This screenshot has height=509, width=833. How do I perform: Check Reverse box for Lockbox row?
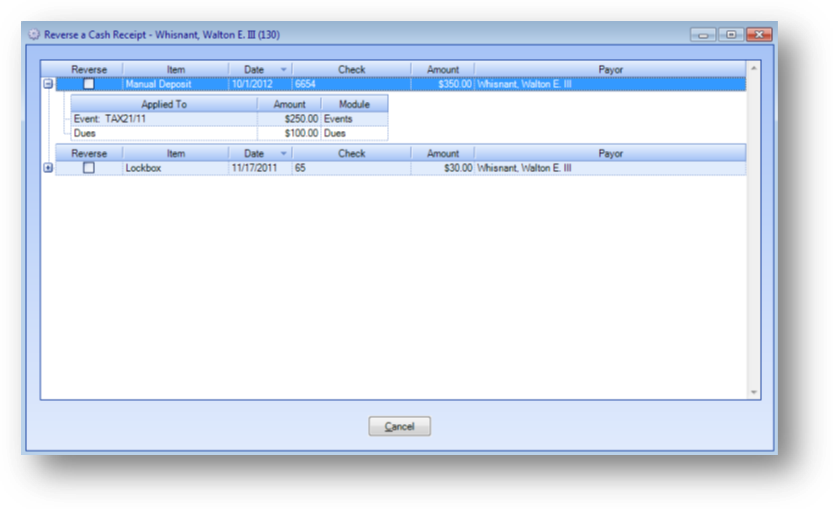(89, 168)
